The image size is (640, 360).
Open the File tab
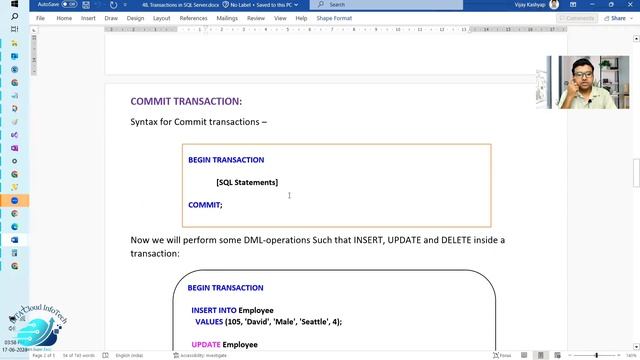click(x=40, y=18)
